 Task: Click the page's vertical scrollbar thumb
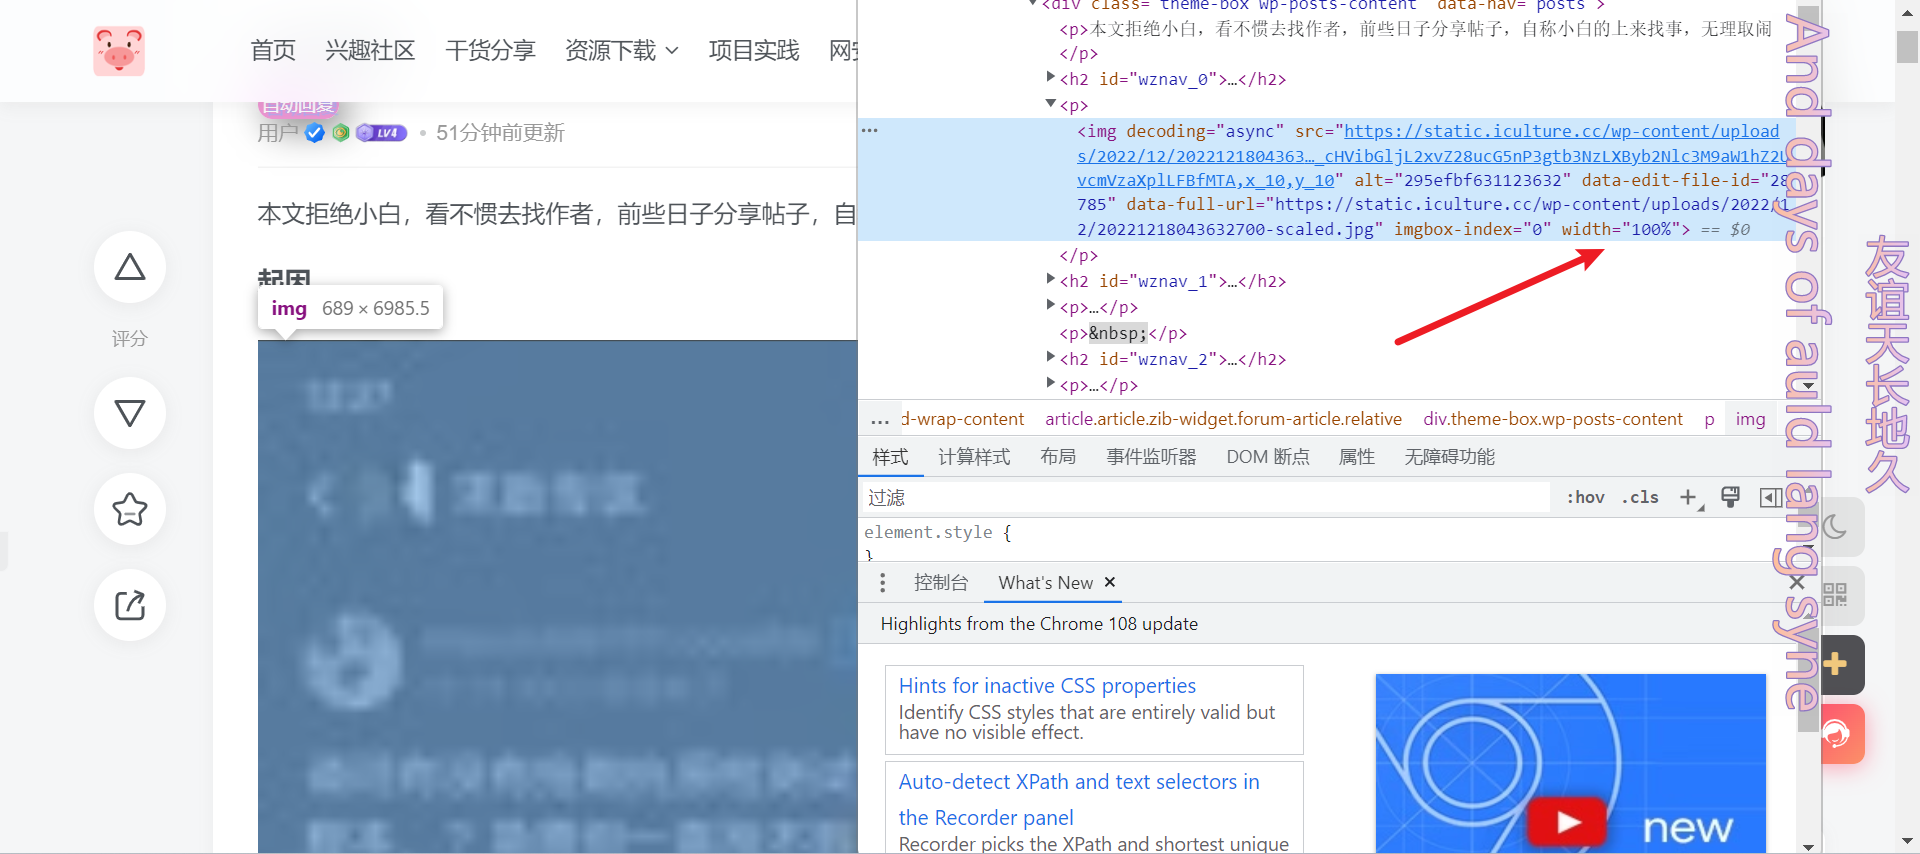pyautogui.click(x=1907, y=48)
